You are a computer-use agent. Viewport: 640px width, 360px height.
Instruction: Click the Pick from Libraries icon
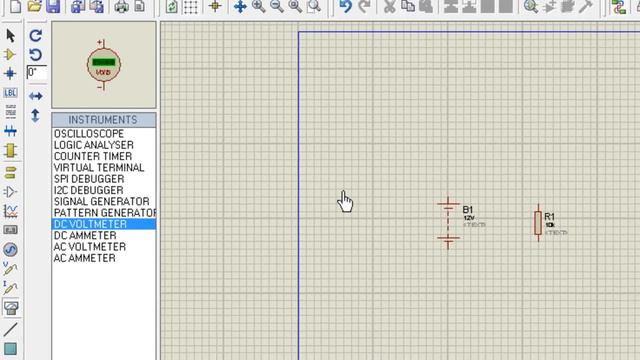[x=531, y=6]
